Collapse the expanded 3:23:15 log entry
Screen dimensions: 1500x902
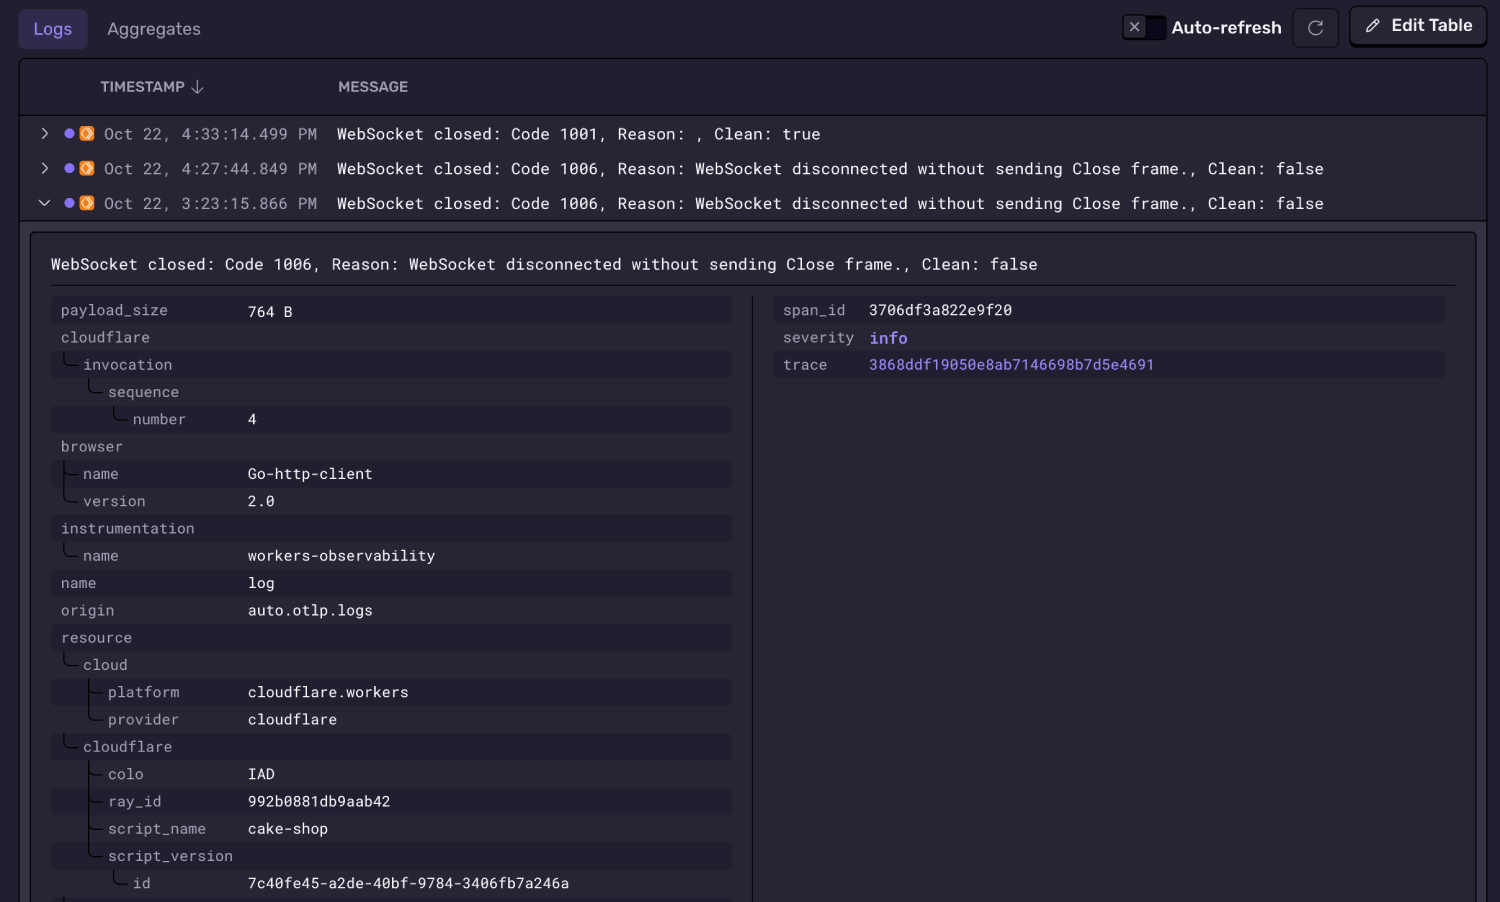[x=44, y=202]
